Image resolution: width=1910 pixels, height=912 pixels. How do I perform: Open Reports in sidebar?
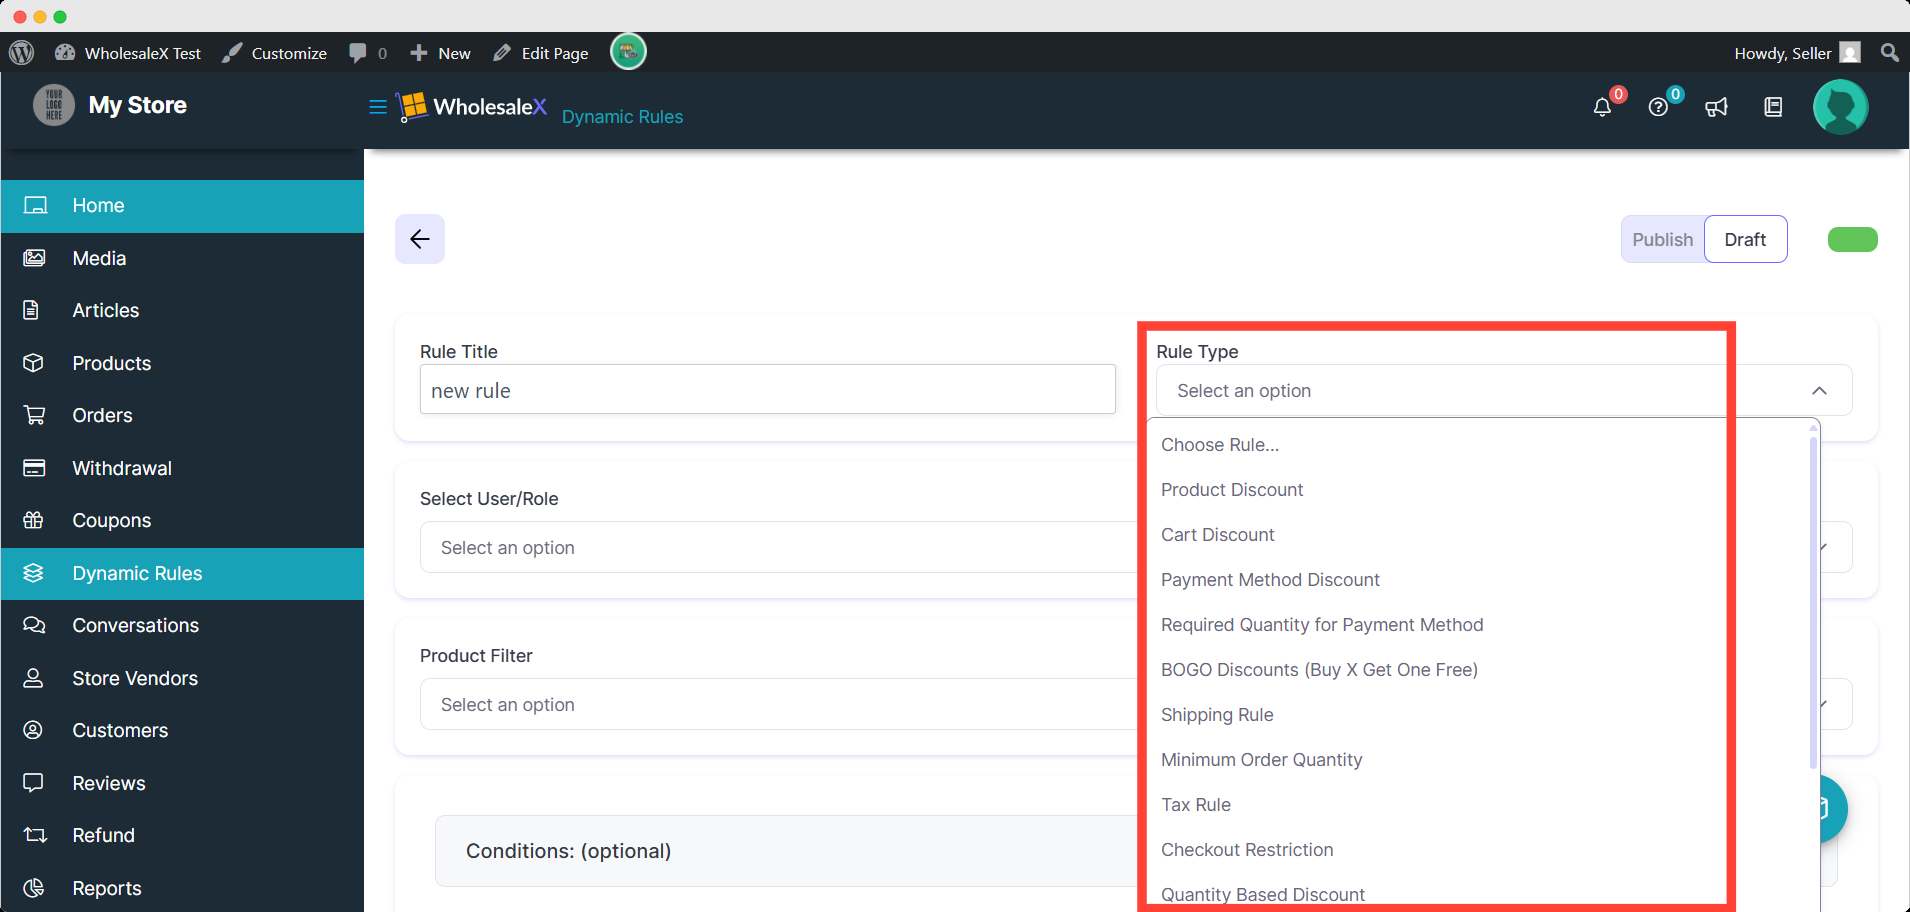(x=182, y=889)
